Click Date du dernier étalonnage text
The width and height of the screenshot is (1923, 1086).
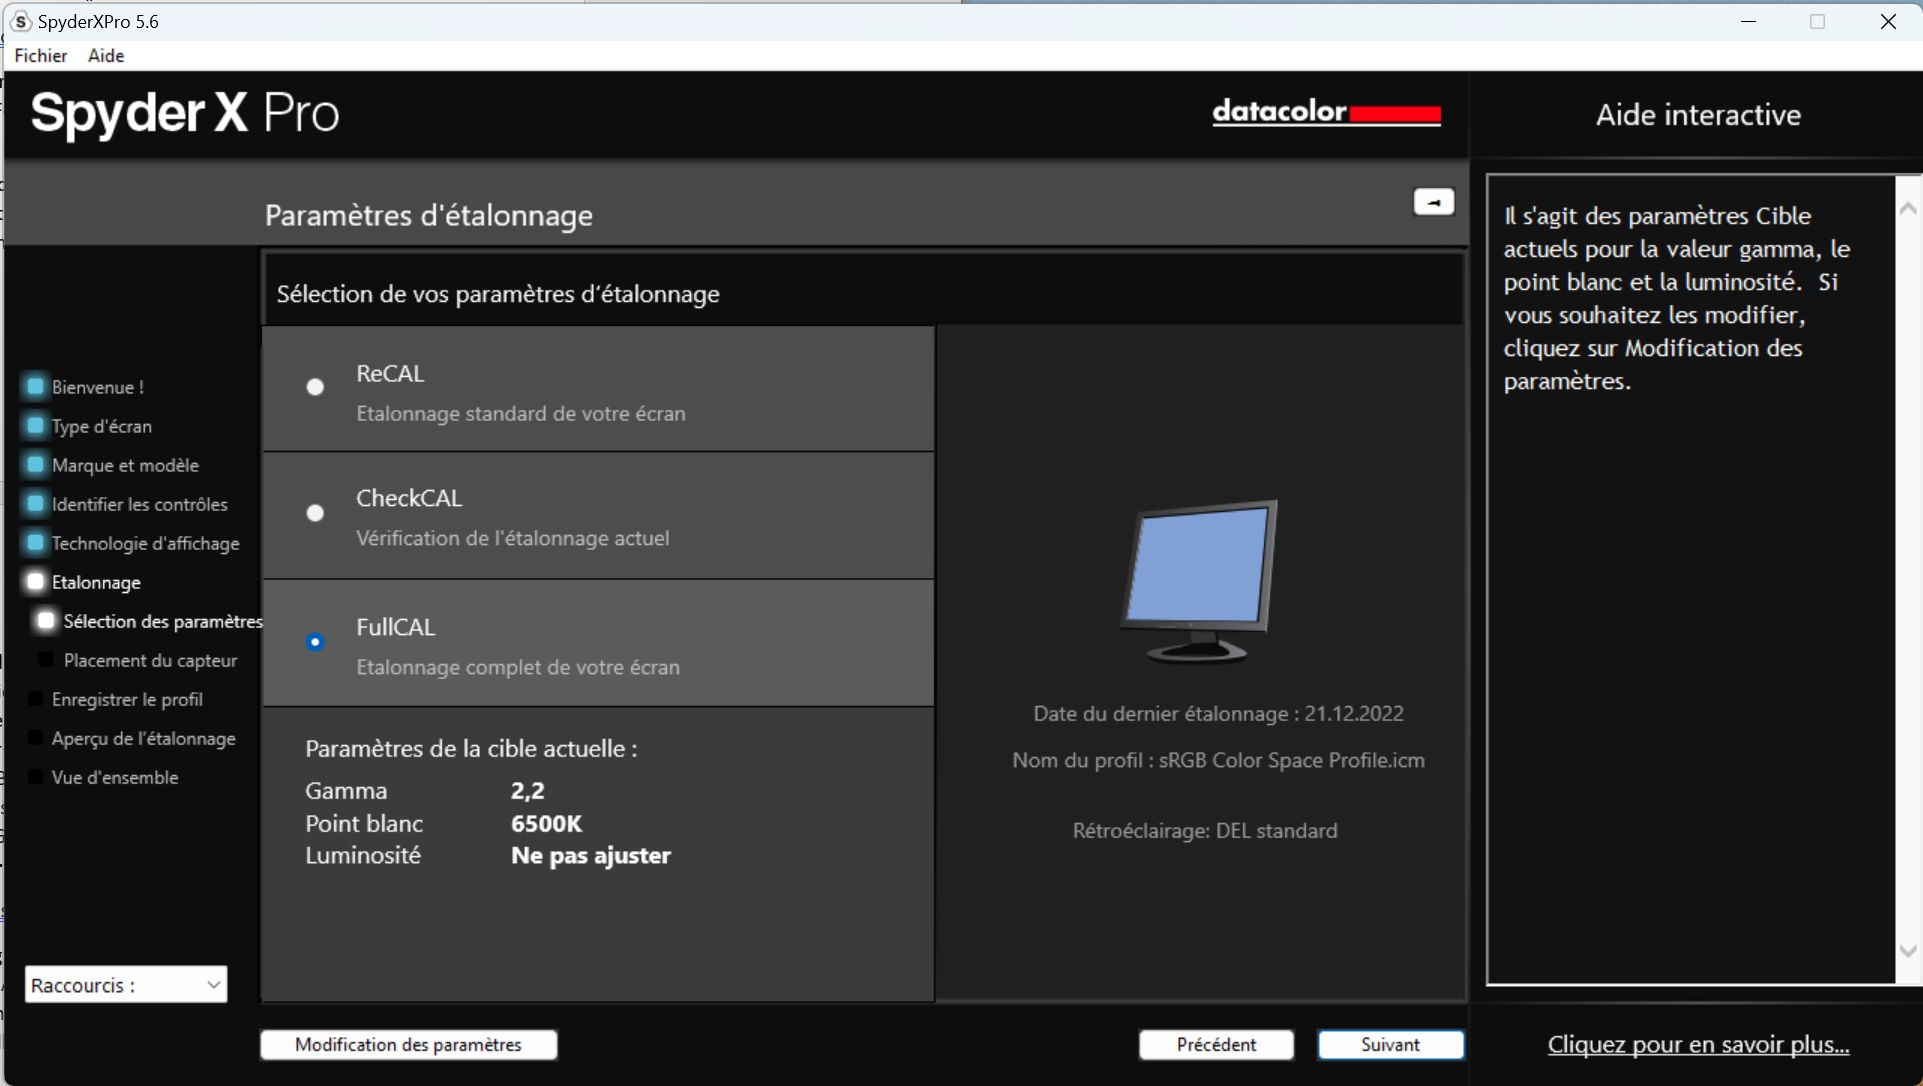pyautogui.click(x=1218, y=714)
